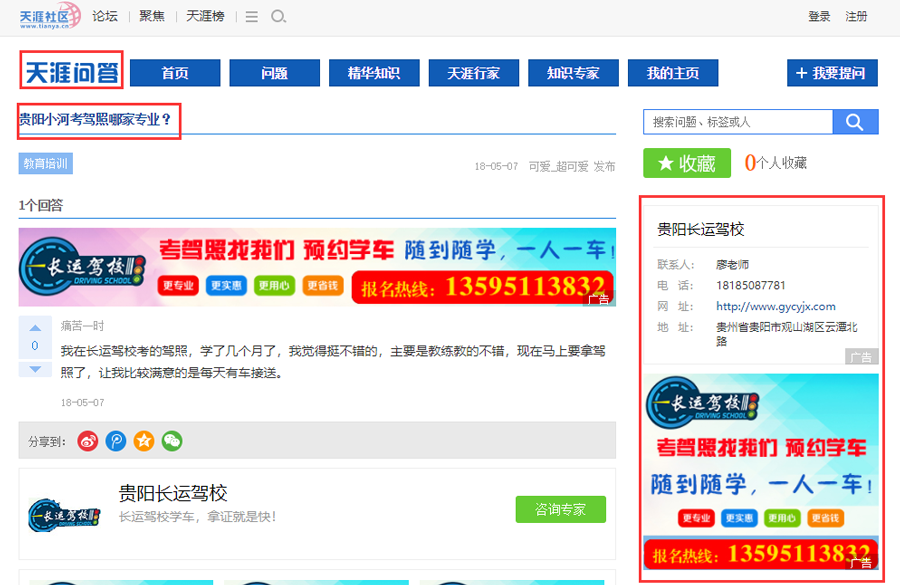This screenshot has height=585, width=900.
Task: Click the 0个人收藏 count text
Action: (x=775, y=163)
